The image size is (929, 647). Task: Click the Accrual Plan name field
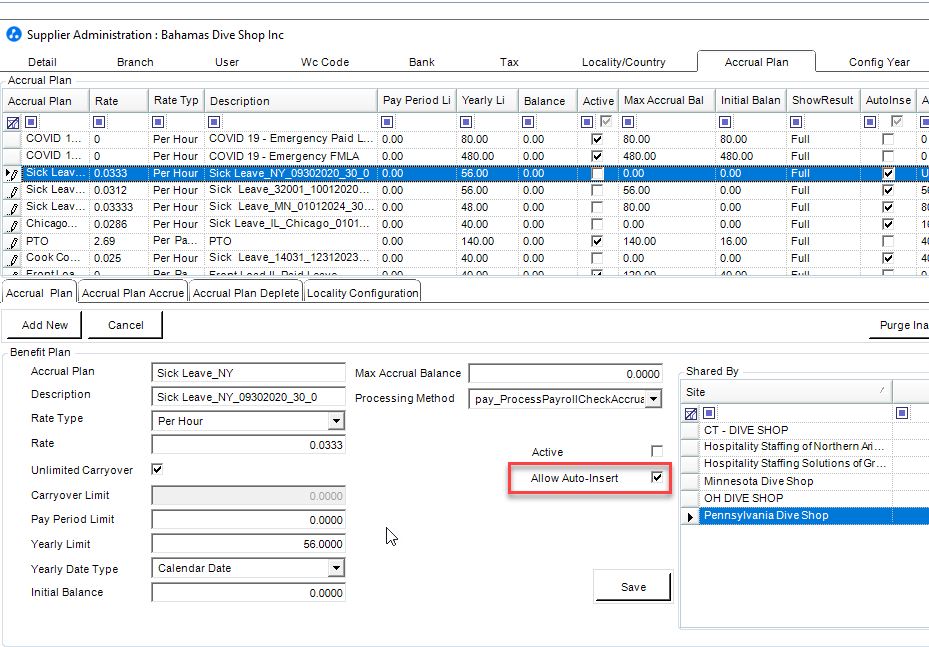click(x=248, y=373)
